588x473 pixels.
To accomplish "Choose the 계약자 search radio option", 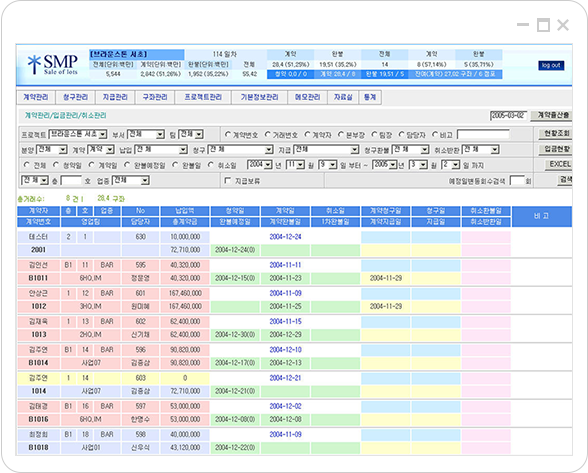I will pos(308,134).
